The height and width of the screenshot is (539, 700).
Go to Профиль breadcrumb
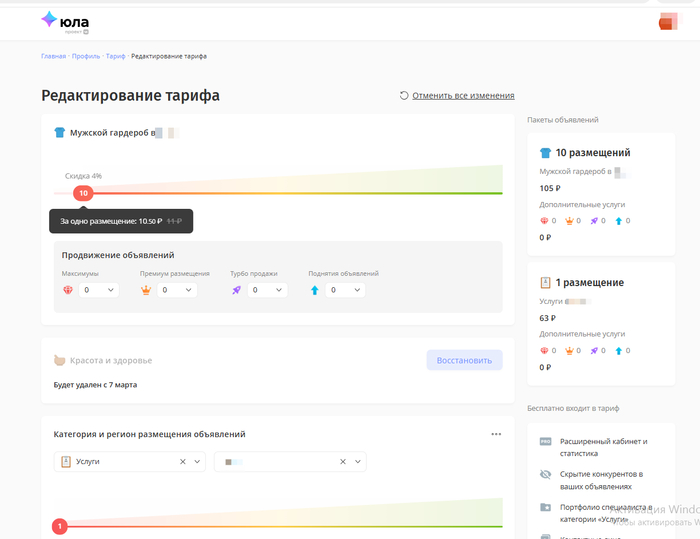86,56
